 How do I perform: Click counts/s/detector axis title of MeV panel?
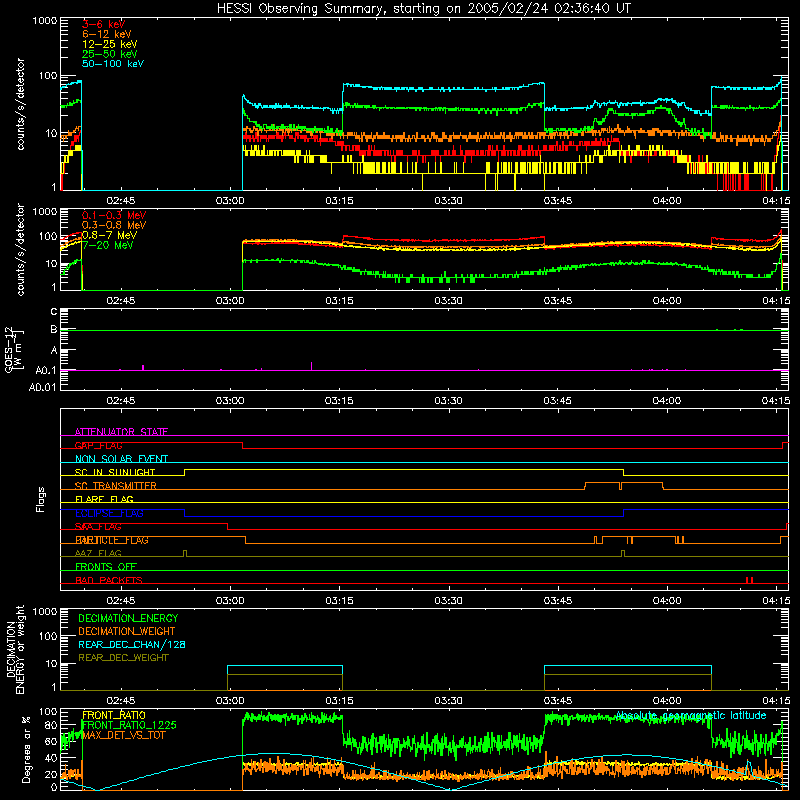tap(20, 250)
